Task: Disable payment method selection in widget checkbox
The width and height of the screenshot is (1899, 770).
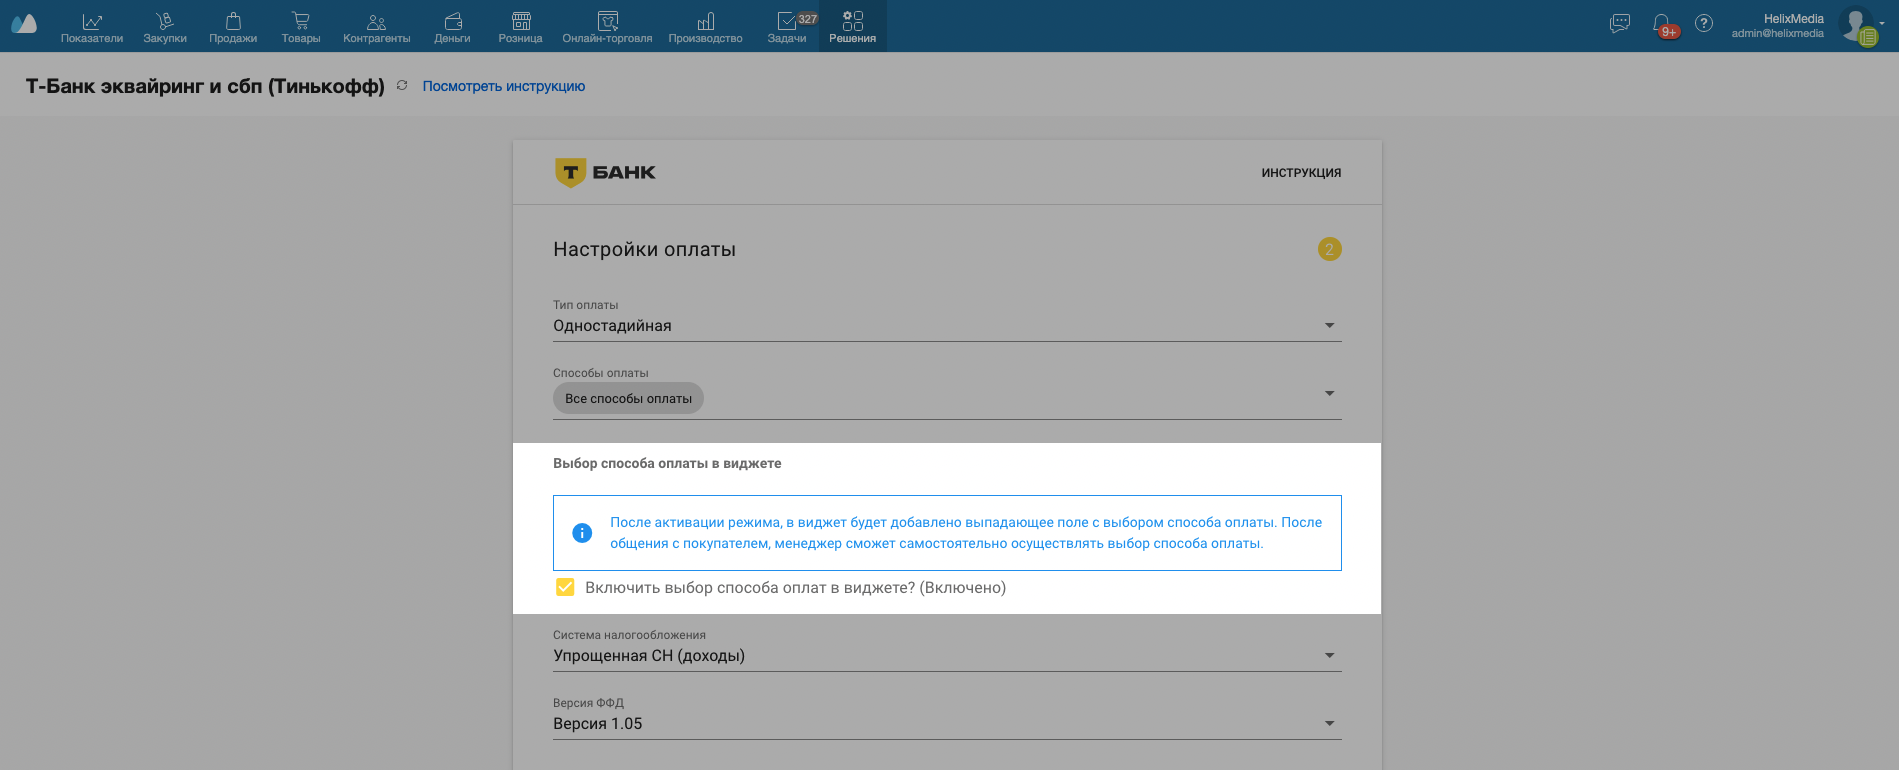Action: point(565,588)
